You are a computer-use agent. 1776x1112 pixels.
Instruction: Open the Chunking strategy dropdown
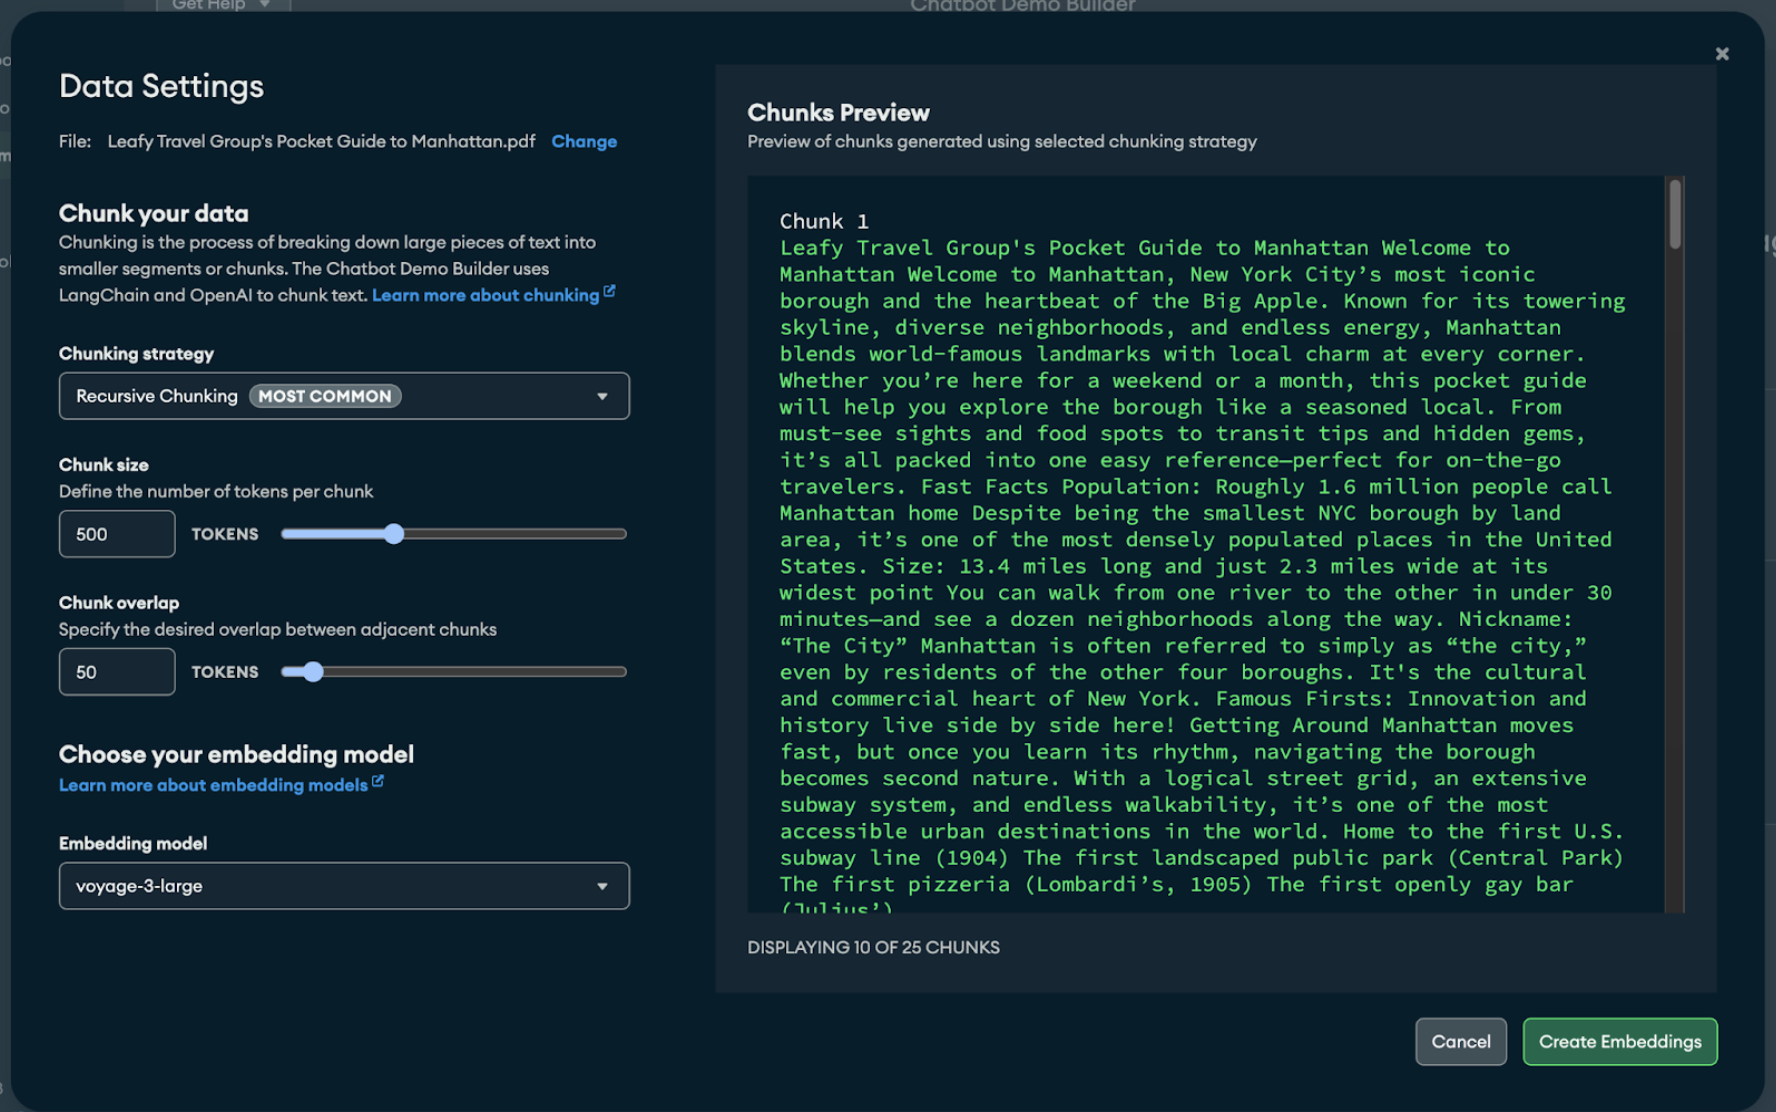[x=344, y=396]
